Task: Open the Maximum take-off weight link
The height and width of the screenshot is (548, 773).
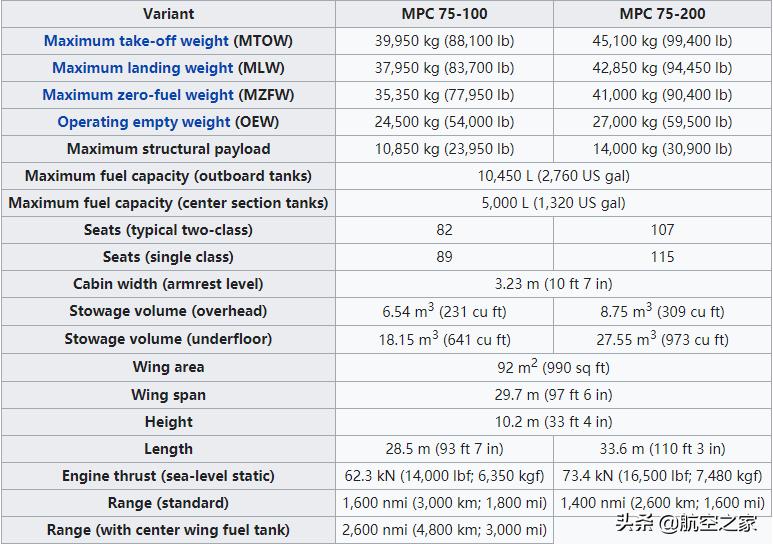Action: (x=136, y=41)
